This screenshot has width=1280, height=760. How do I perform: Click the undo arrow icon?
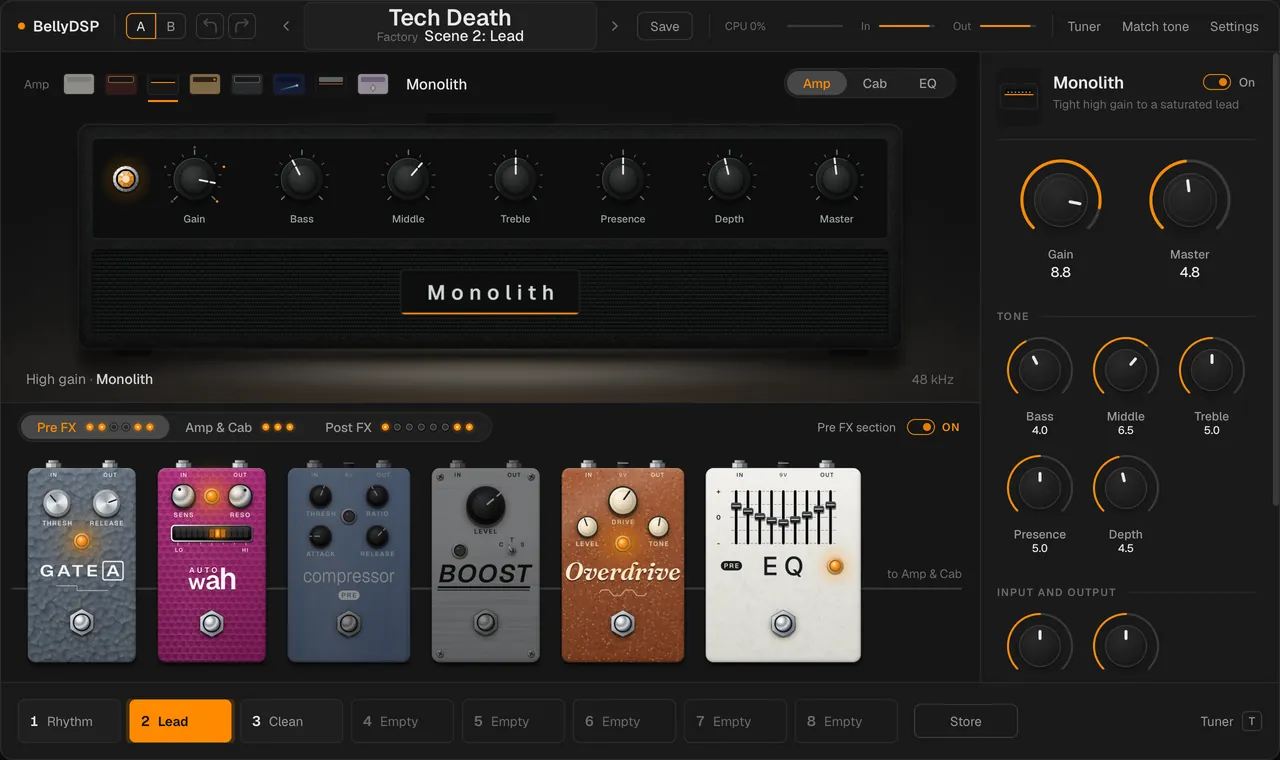[209, 26]
